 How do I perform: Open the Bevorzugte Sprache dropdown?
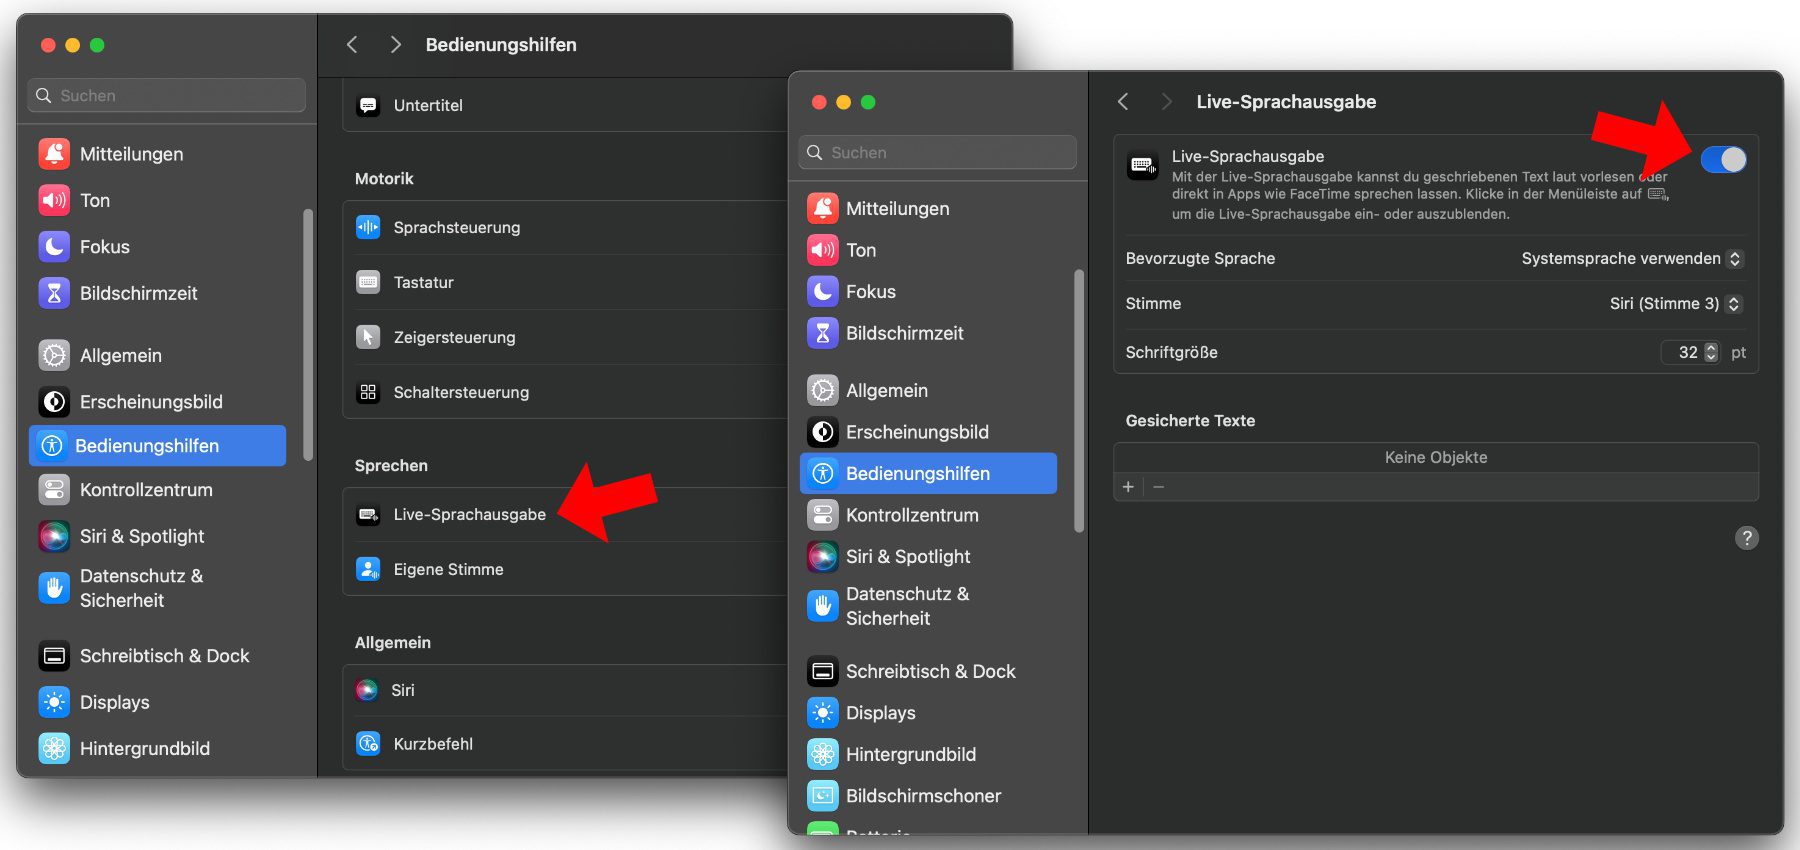pos(1631,259)
